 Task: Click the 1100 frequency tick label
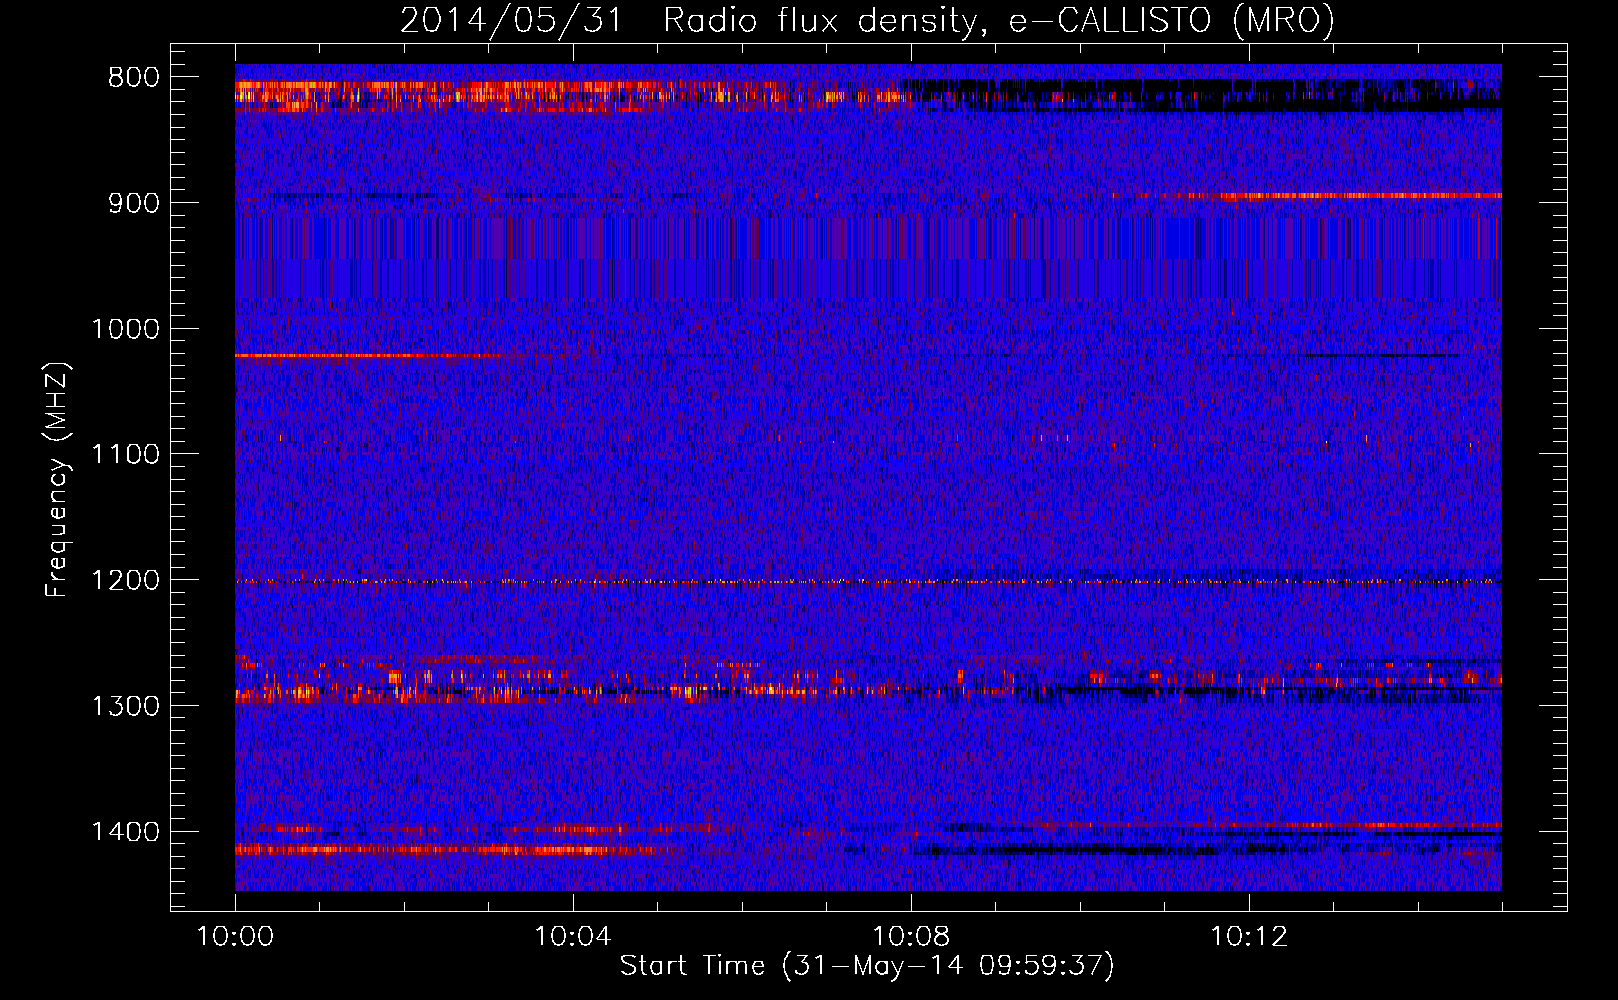pyautogui.click(x=125, y=455)
